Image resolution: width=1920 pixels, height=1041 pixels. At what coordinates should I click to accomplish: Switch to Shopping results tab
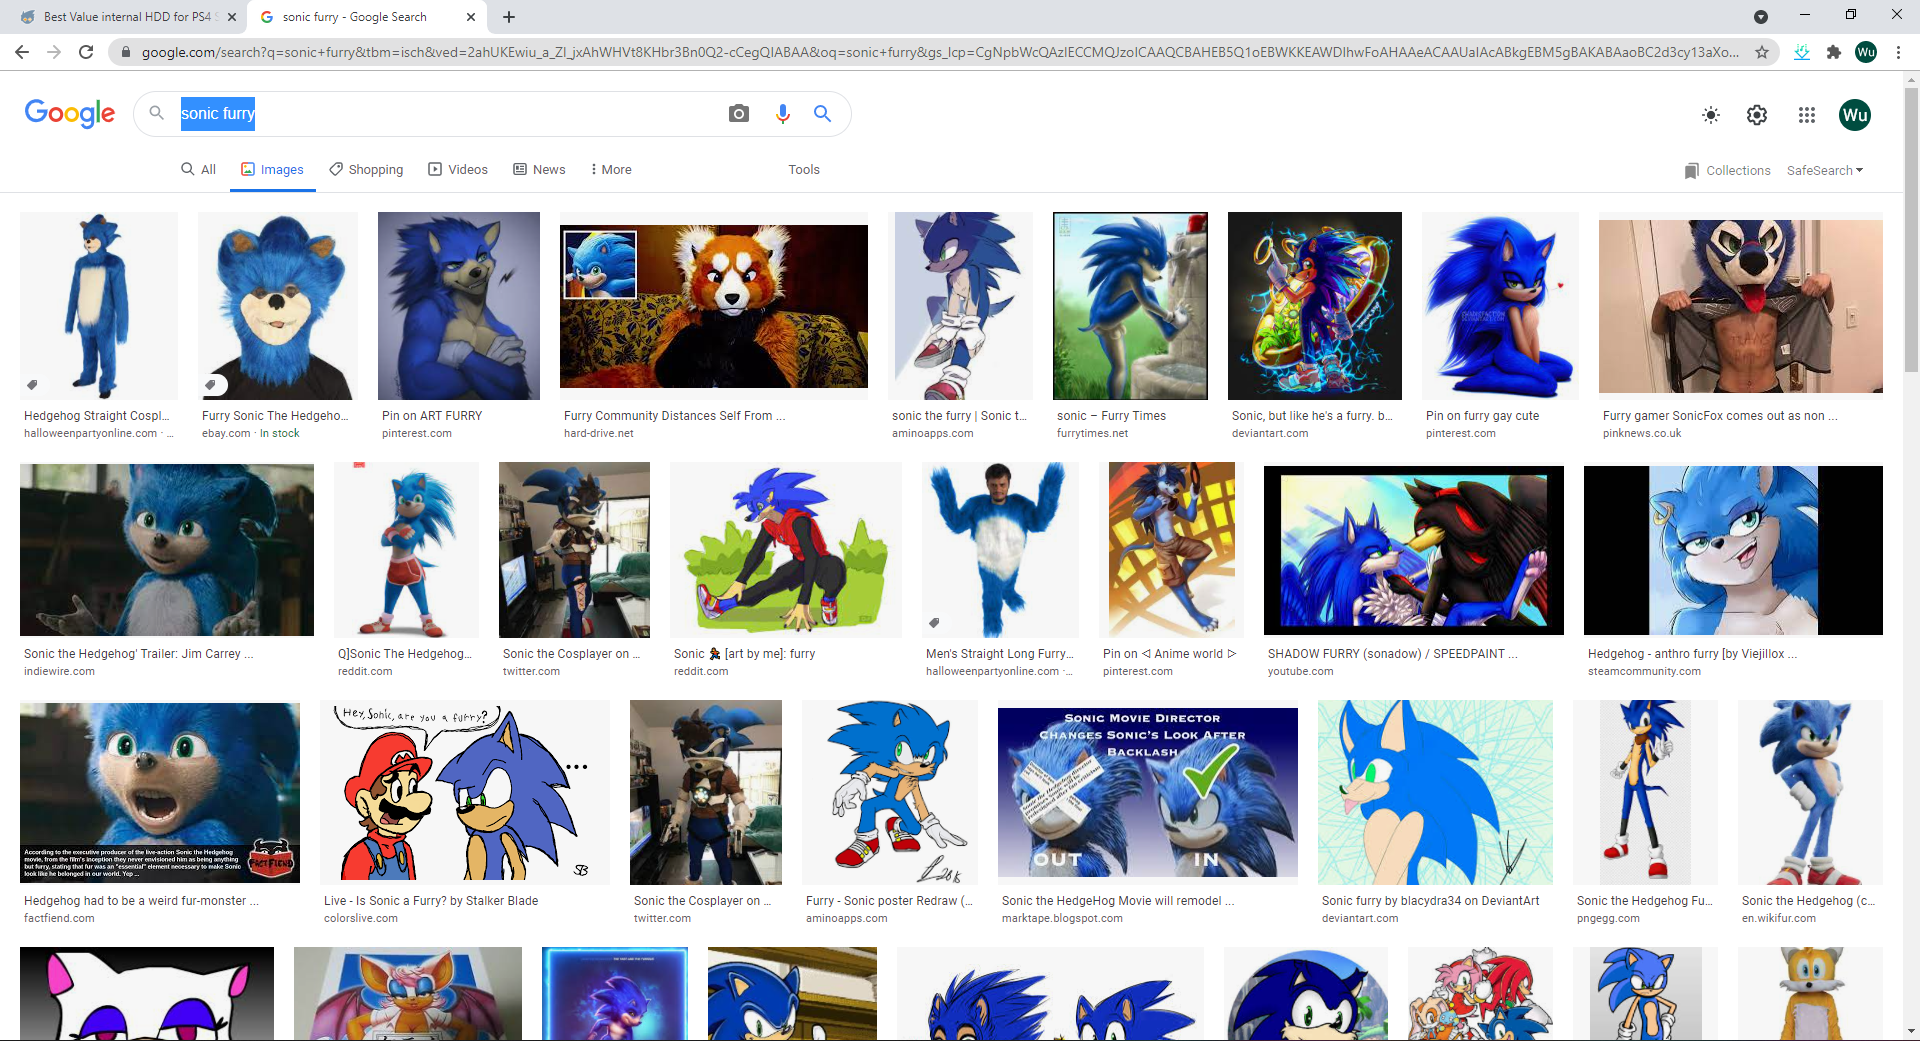[366, 169]
